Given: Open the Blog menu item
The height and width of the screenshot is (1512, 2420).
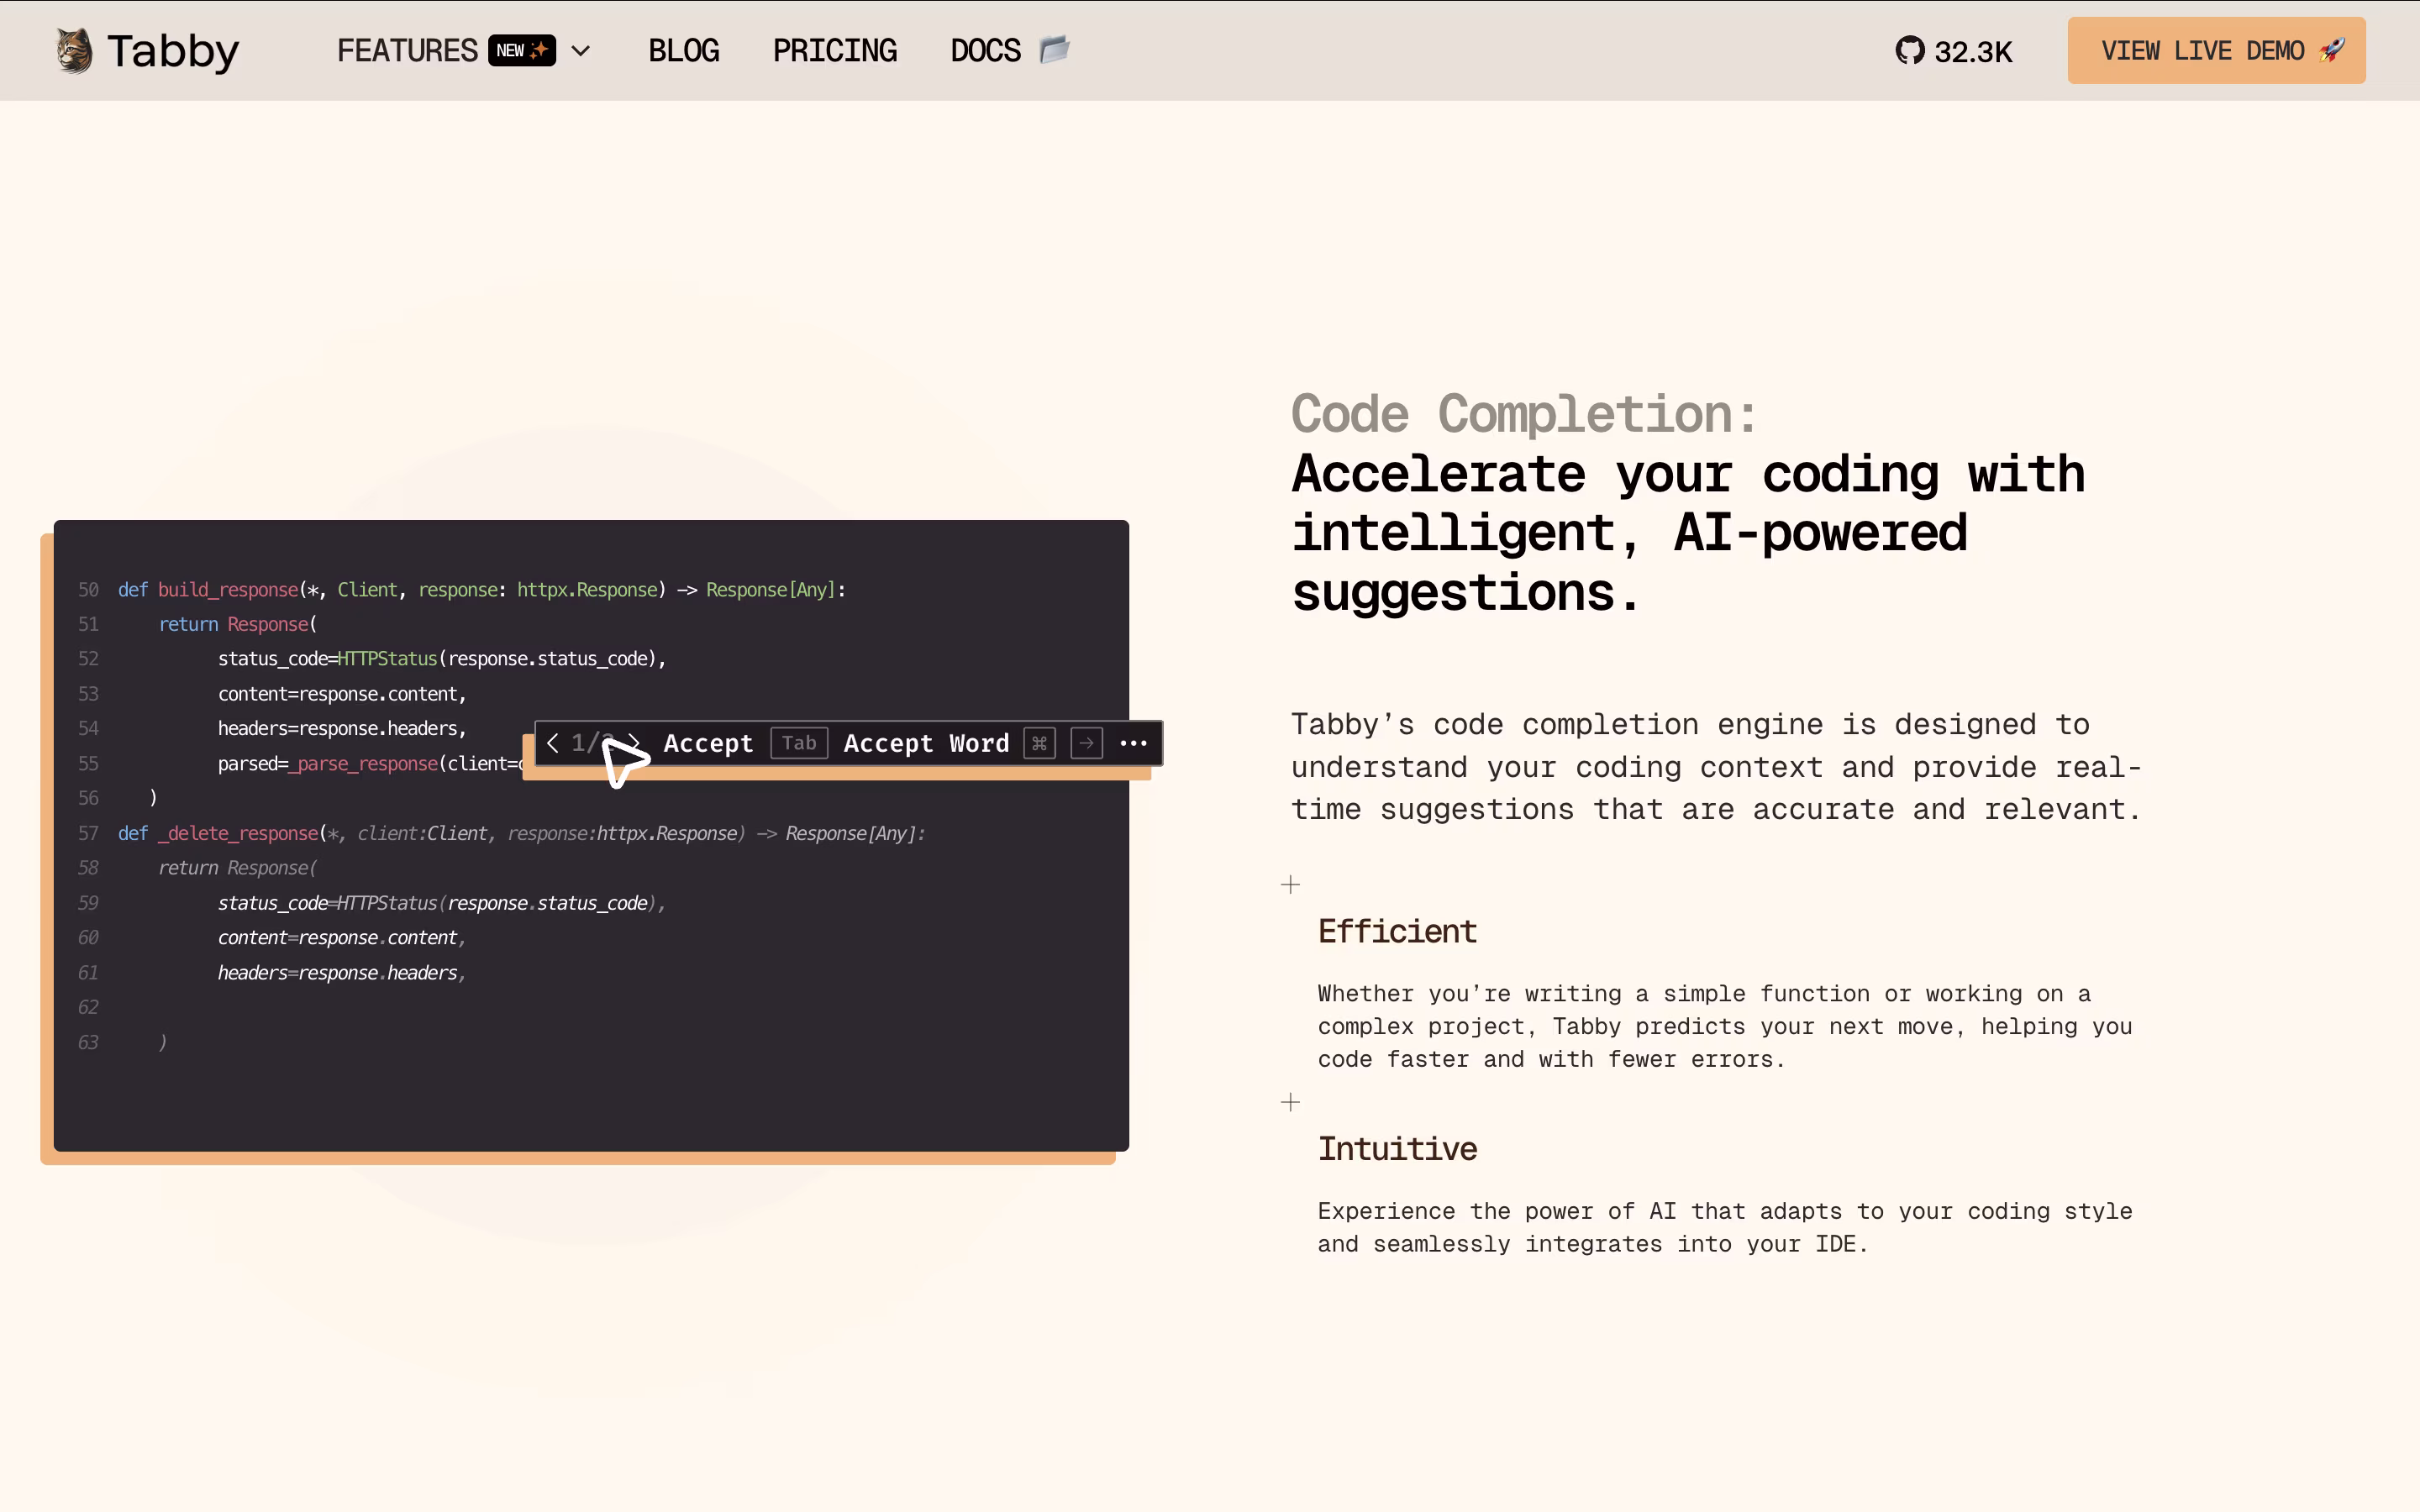Looking at the screenshot, I should 683,50.
